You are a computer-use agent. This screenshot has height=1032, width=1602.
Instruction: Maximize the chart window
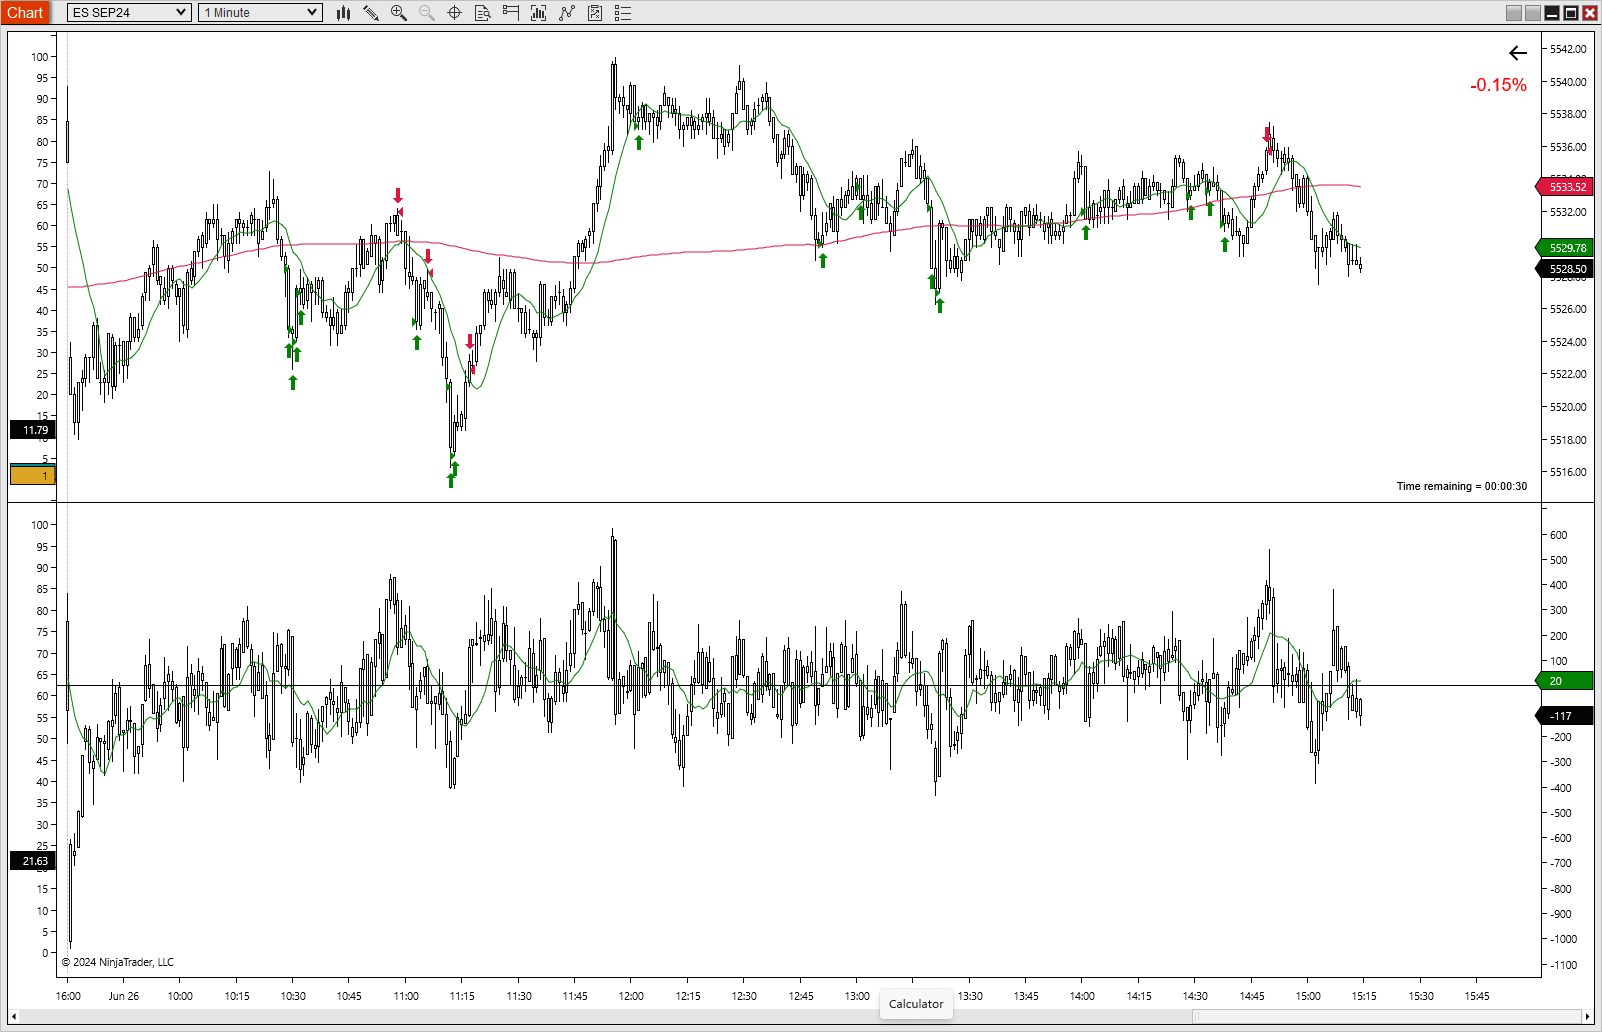(1571, 13)
